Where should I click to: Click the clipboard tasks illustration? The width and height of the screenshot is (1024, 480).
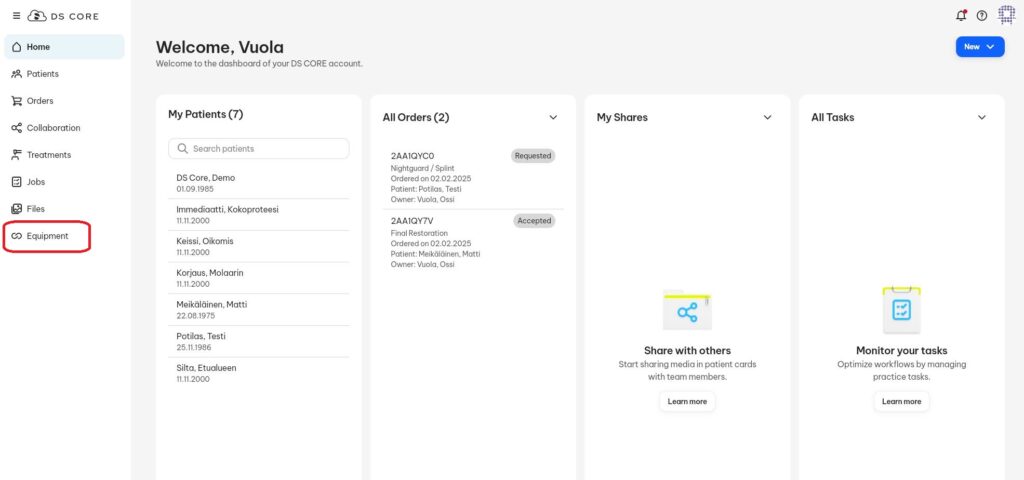[901, 310]
